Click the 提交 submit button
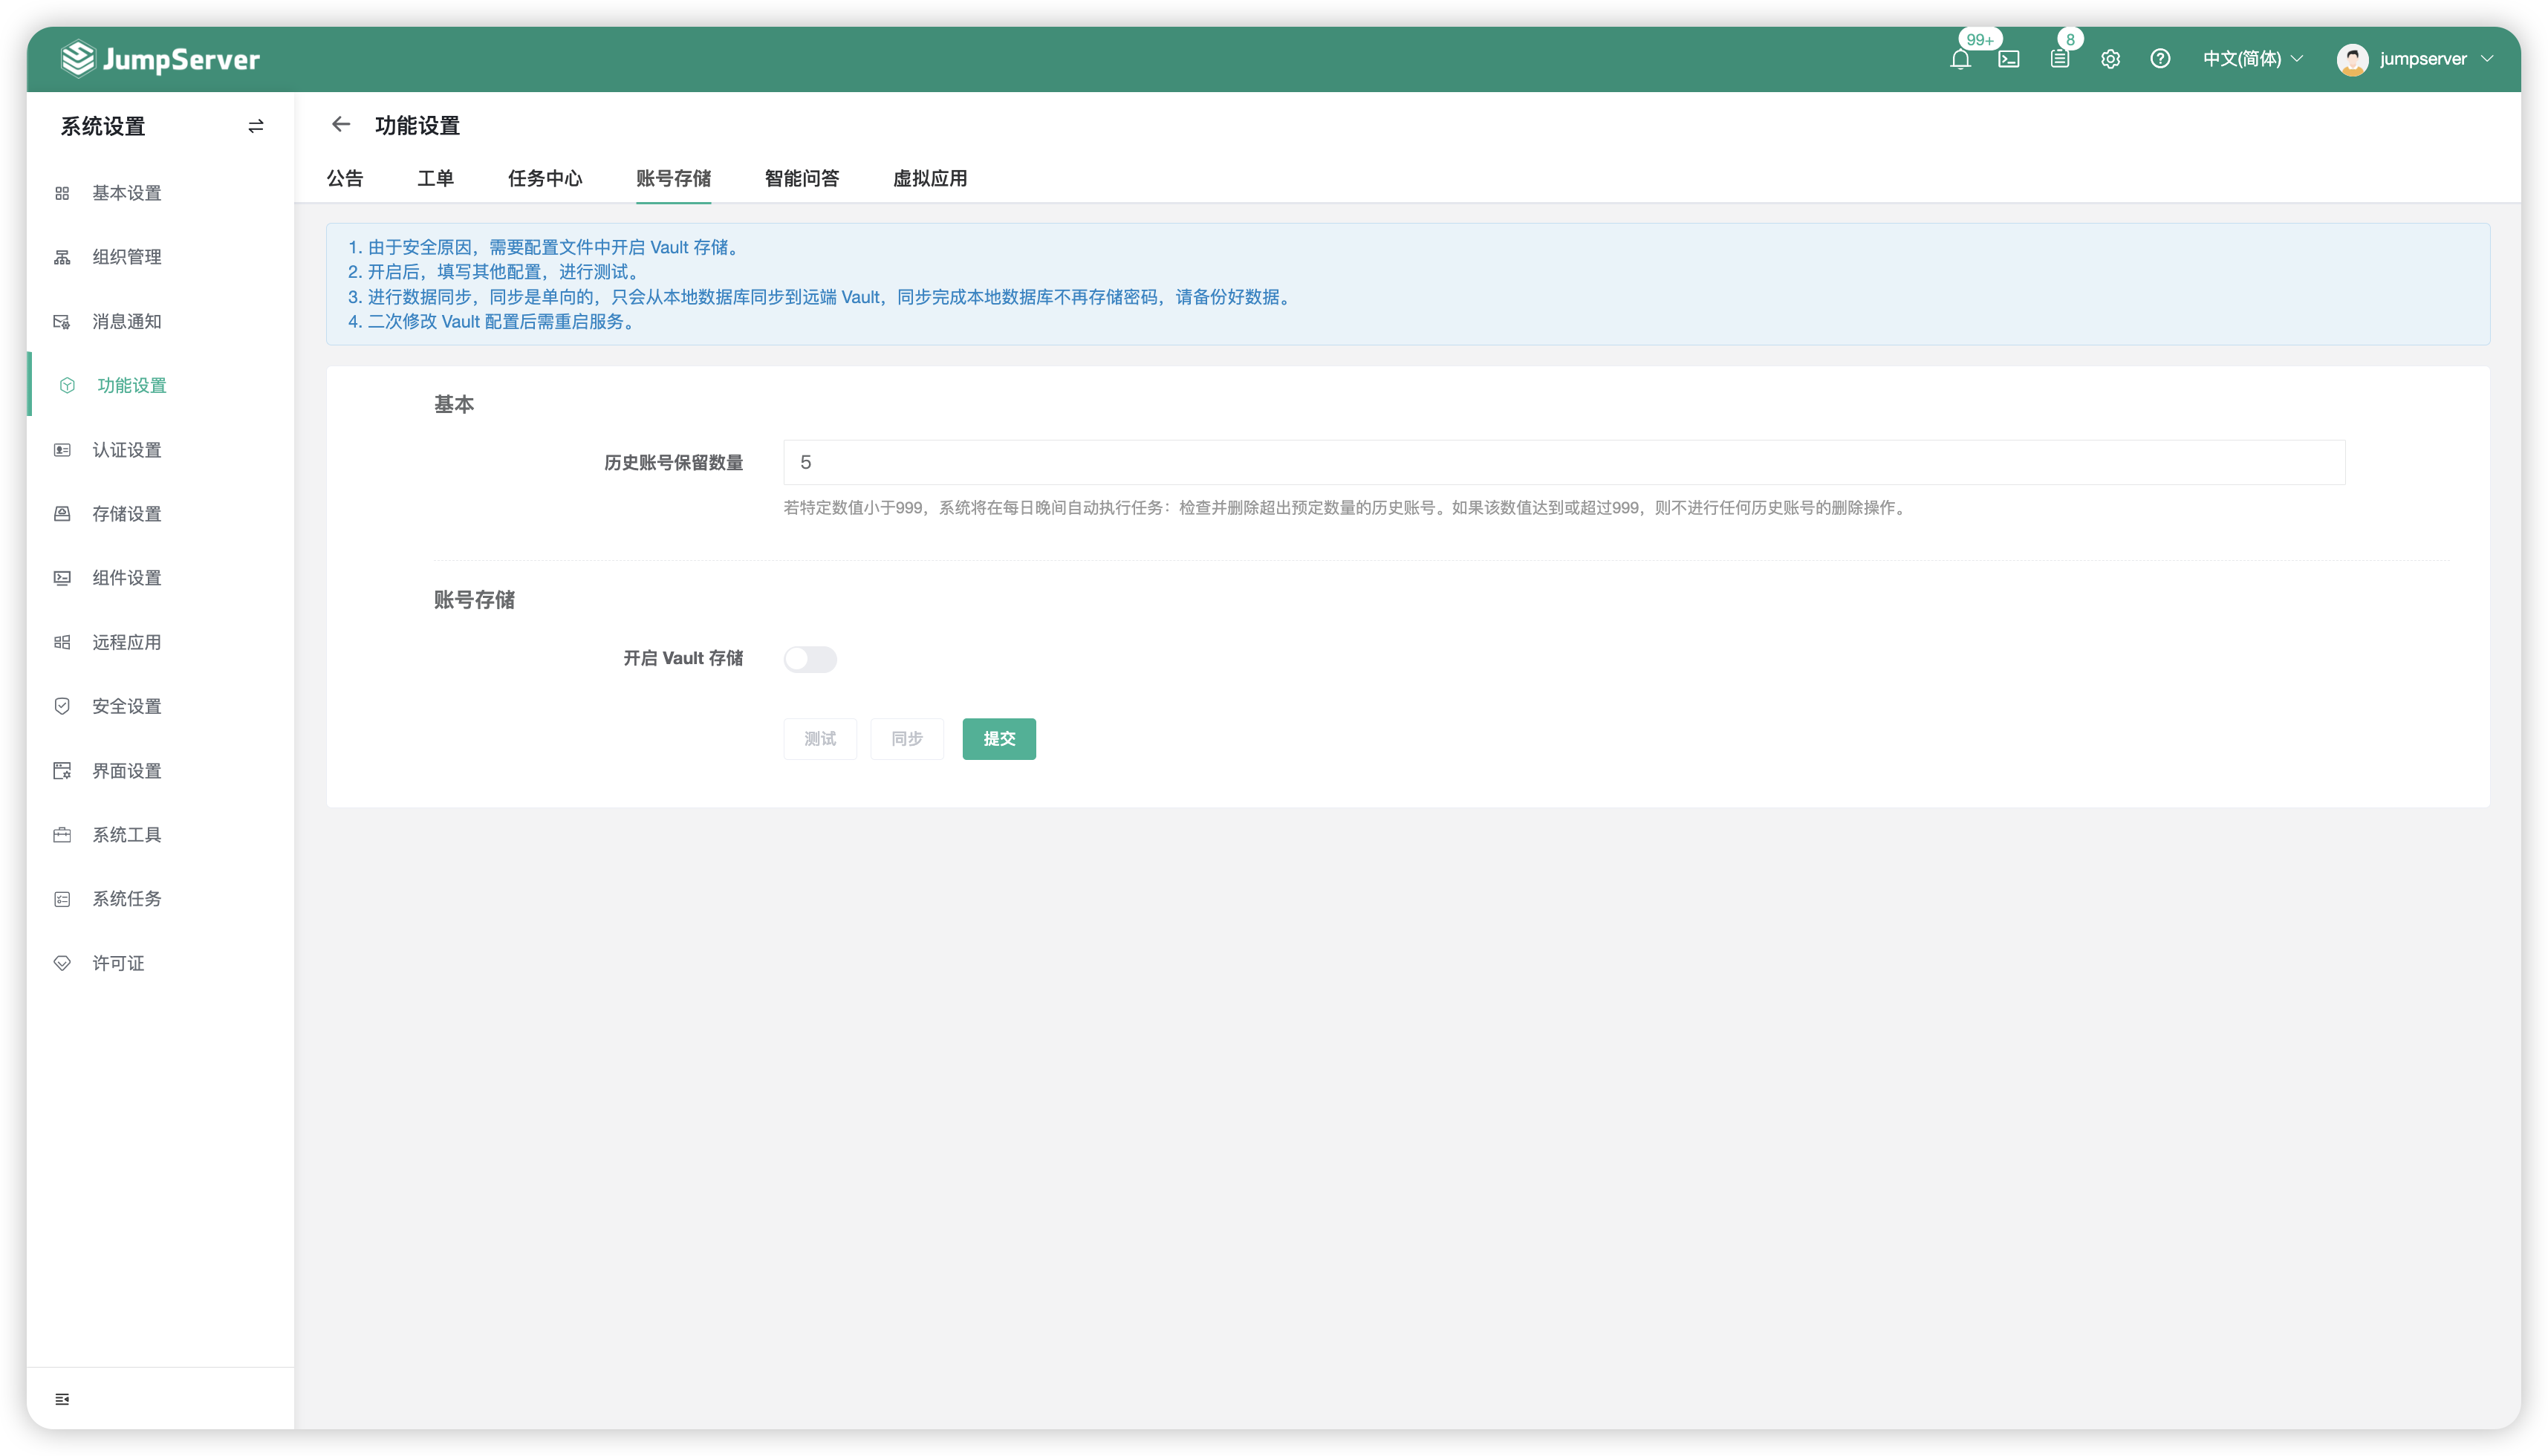 (x=999, y=739)
